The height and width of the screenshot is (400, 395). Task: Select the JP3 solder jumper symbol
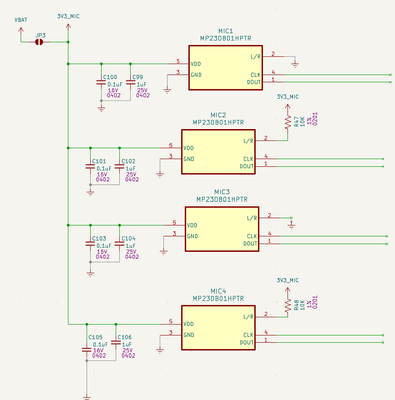[39, 42]
